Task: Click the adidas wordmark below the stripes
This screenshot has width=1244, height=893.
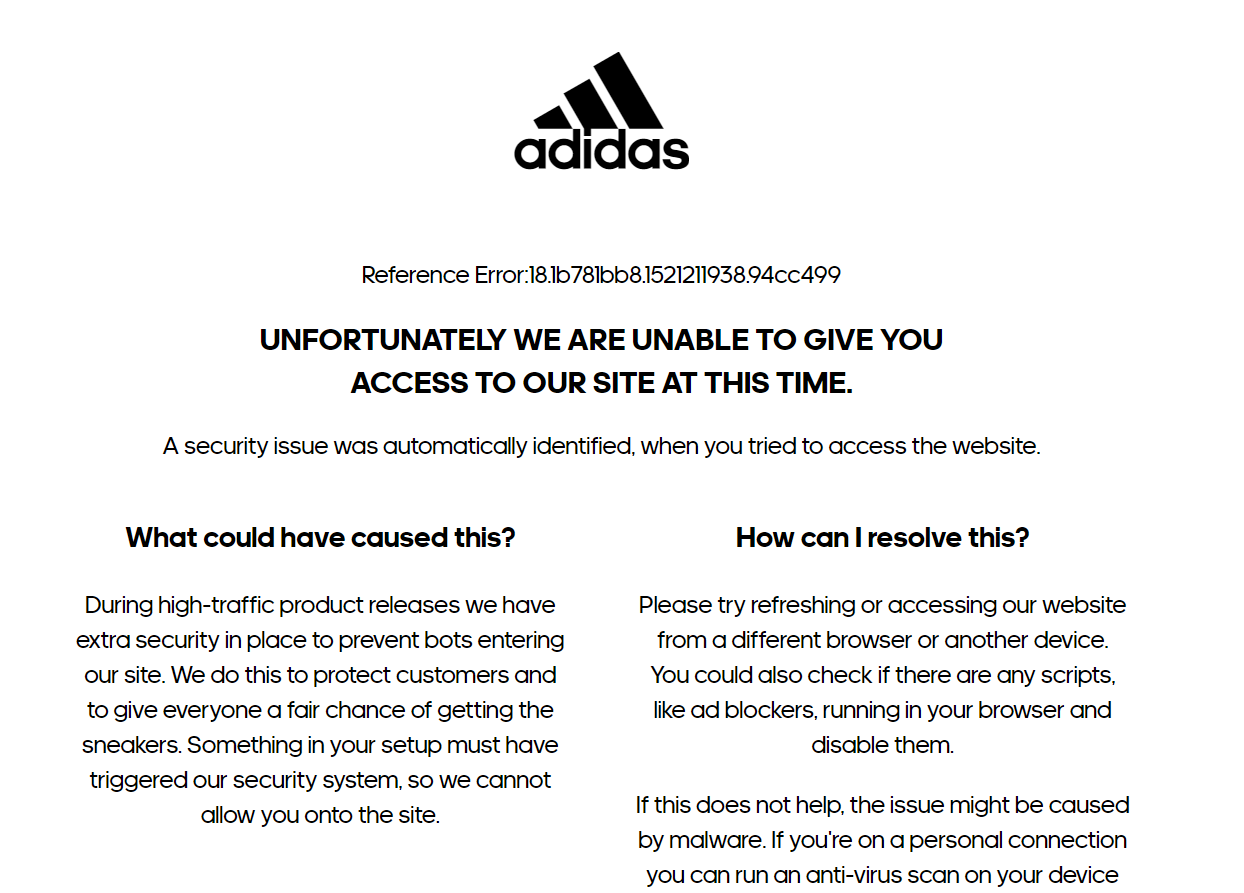Action: pos(601,151)
